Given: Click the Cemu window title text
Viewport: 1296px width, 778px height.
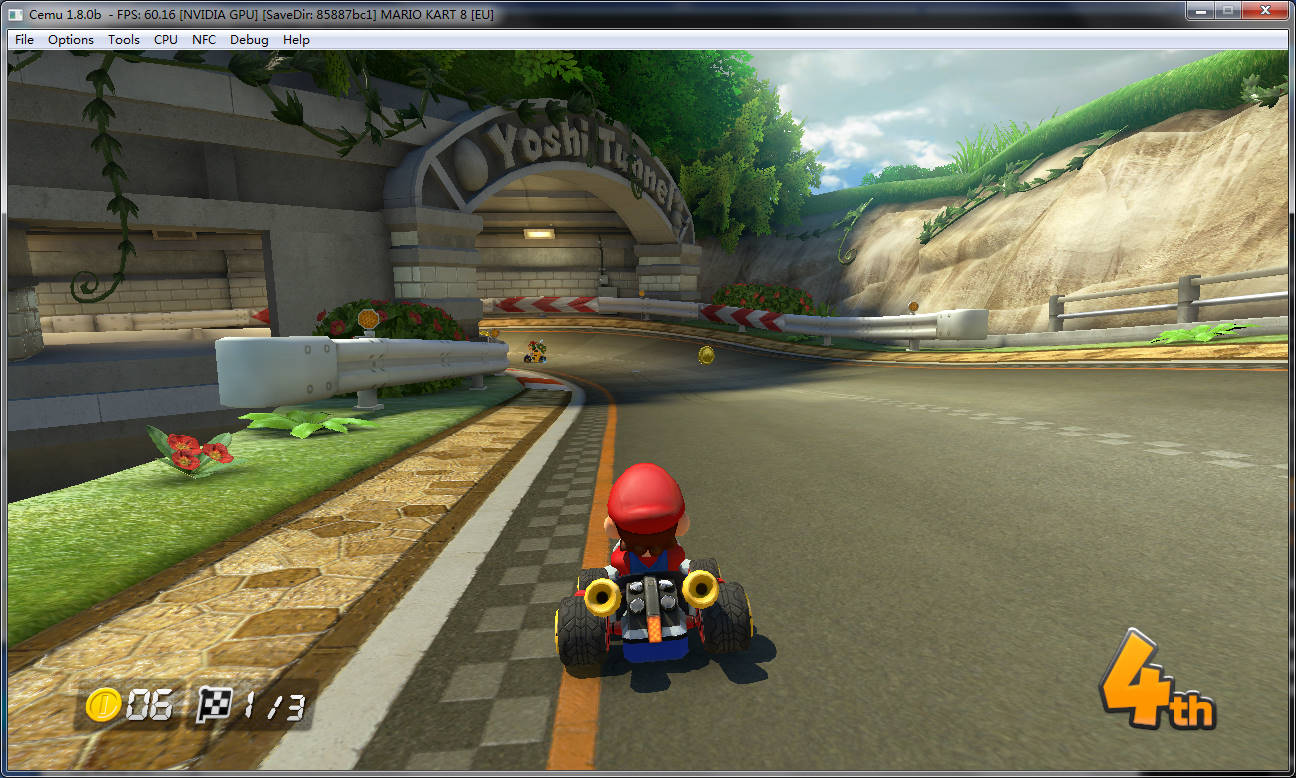Looking at the screenshot, I should 261,15.
